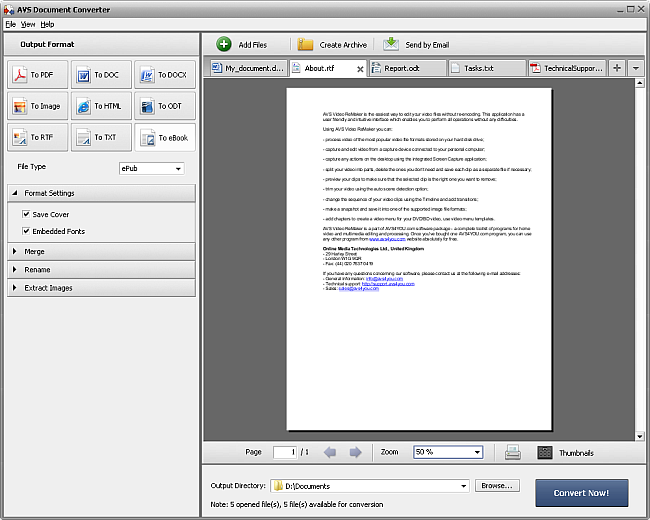
Task: Click the page number input field
Action: (285, 452)
